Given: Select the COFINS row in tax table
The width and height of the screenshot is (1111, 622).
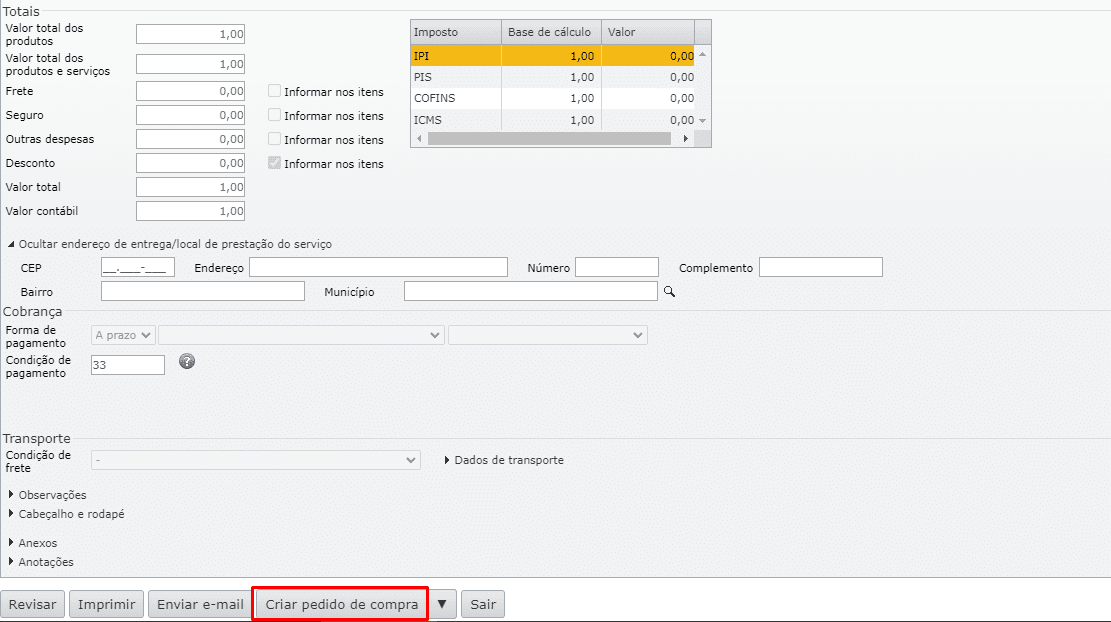Looking at the screenshot, I should pos(552,98).
